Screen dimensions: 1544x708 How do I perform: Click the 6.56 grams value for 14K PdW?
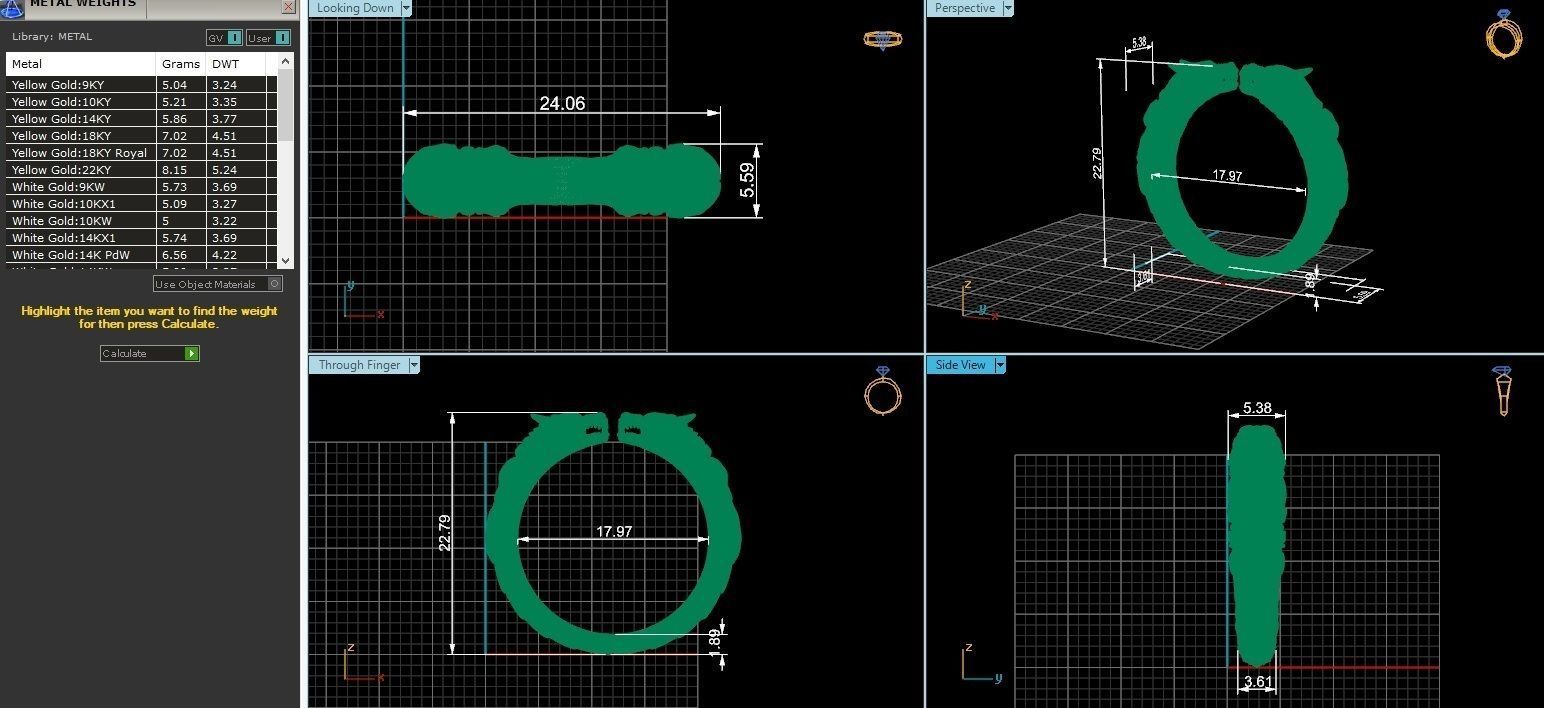pos(174,255)
